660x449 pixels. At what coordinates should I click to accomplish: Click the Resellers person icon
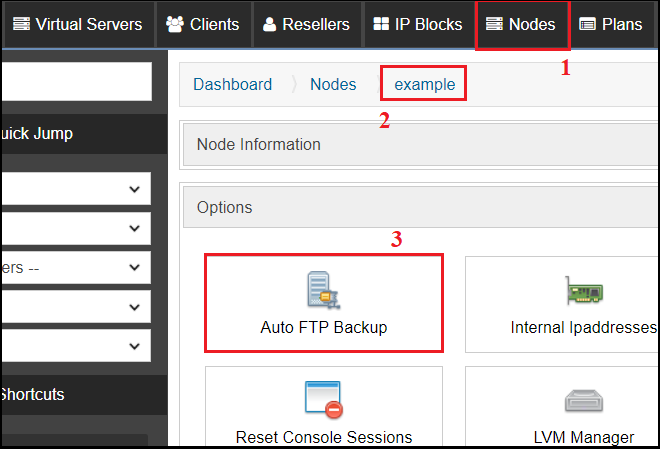pos(269,24)
